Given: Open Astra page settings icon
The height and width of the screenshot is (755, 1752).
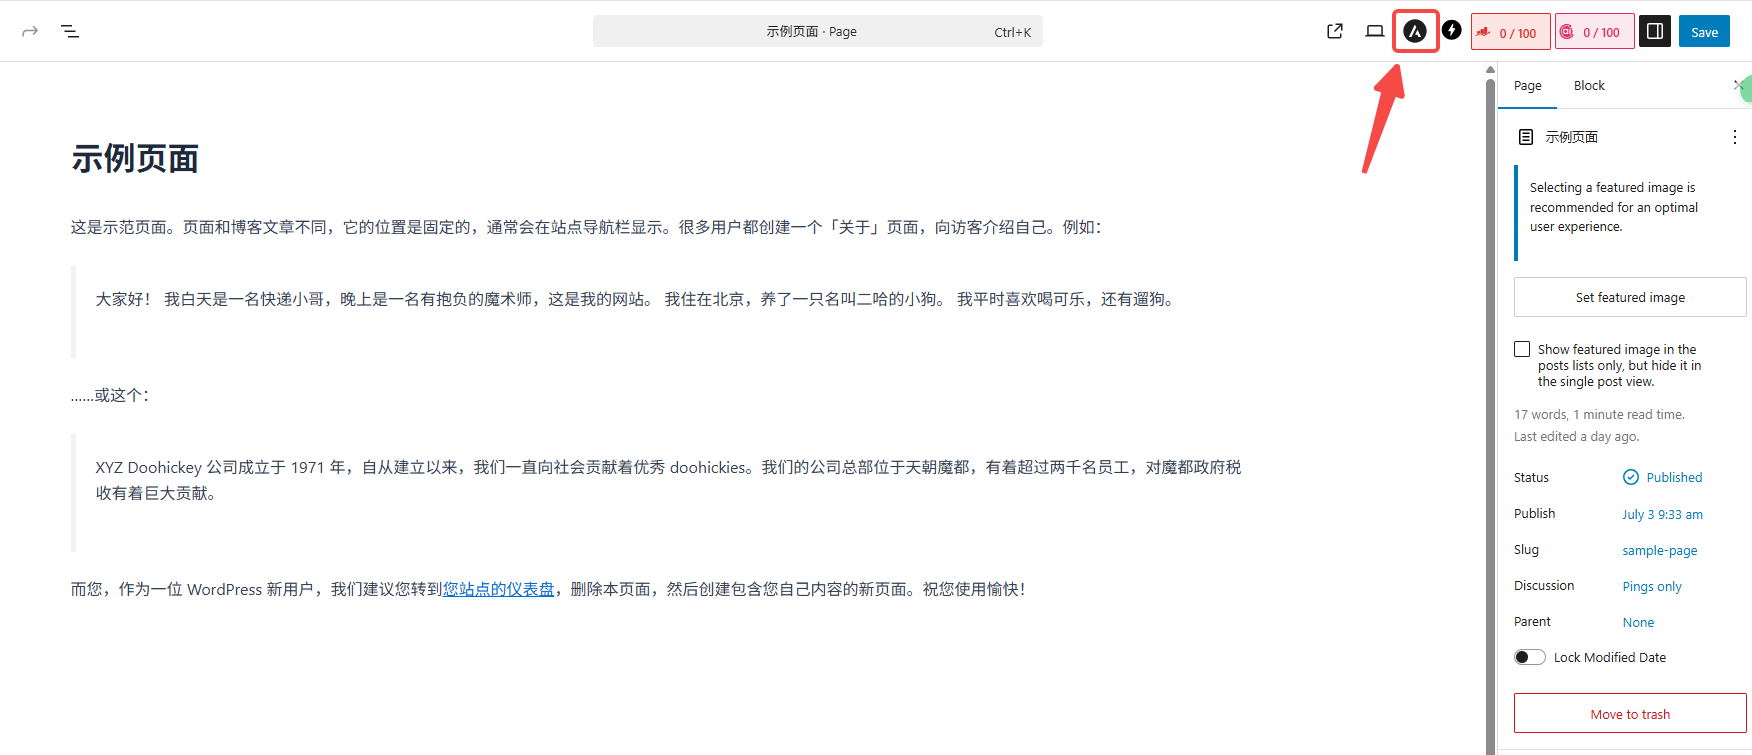Looking at the screenshot, I should tap(1415, 31).
